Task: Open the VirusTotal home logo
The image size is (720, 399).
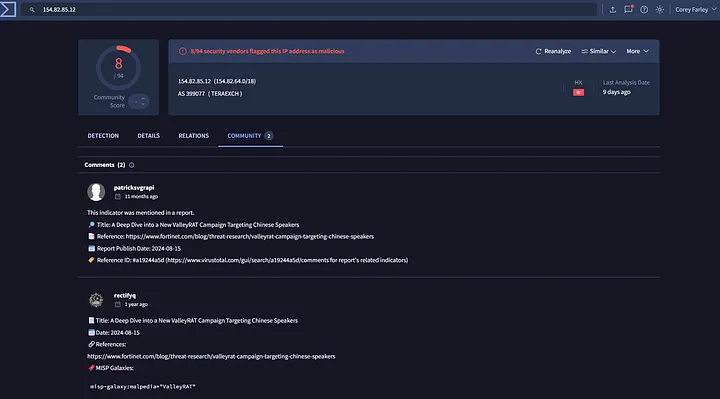Action: point(8,9)
